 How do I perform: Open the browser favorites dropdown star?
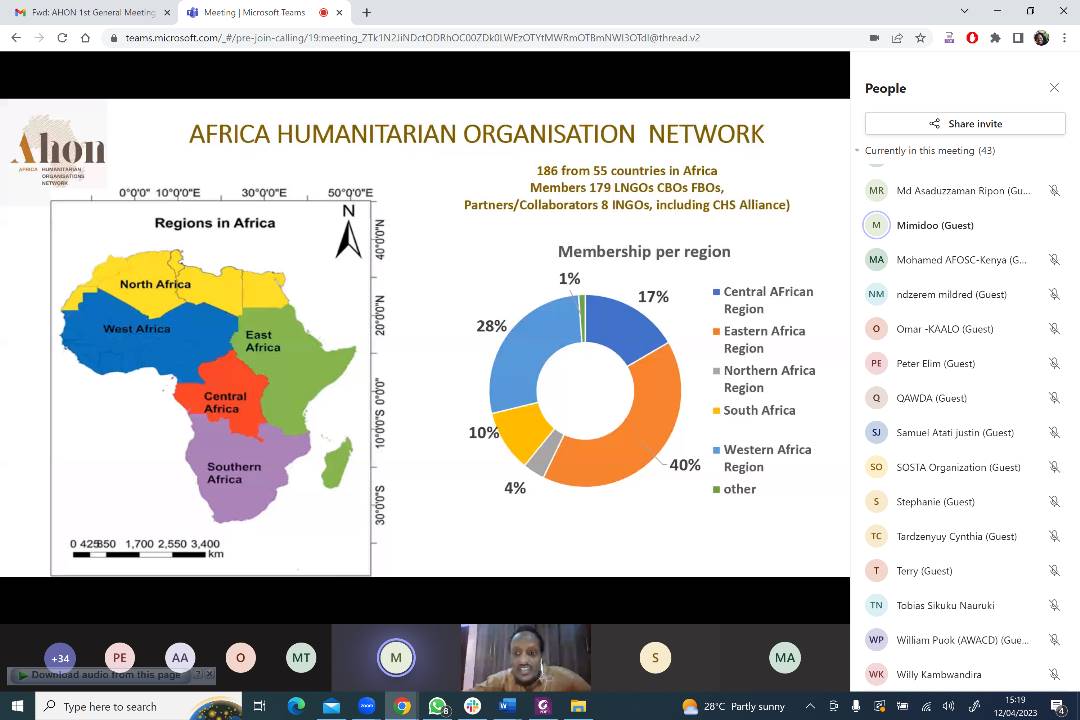tap(920, 37)
